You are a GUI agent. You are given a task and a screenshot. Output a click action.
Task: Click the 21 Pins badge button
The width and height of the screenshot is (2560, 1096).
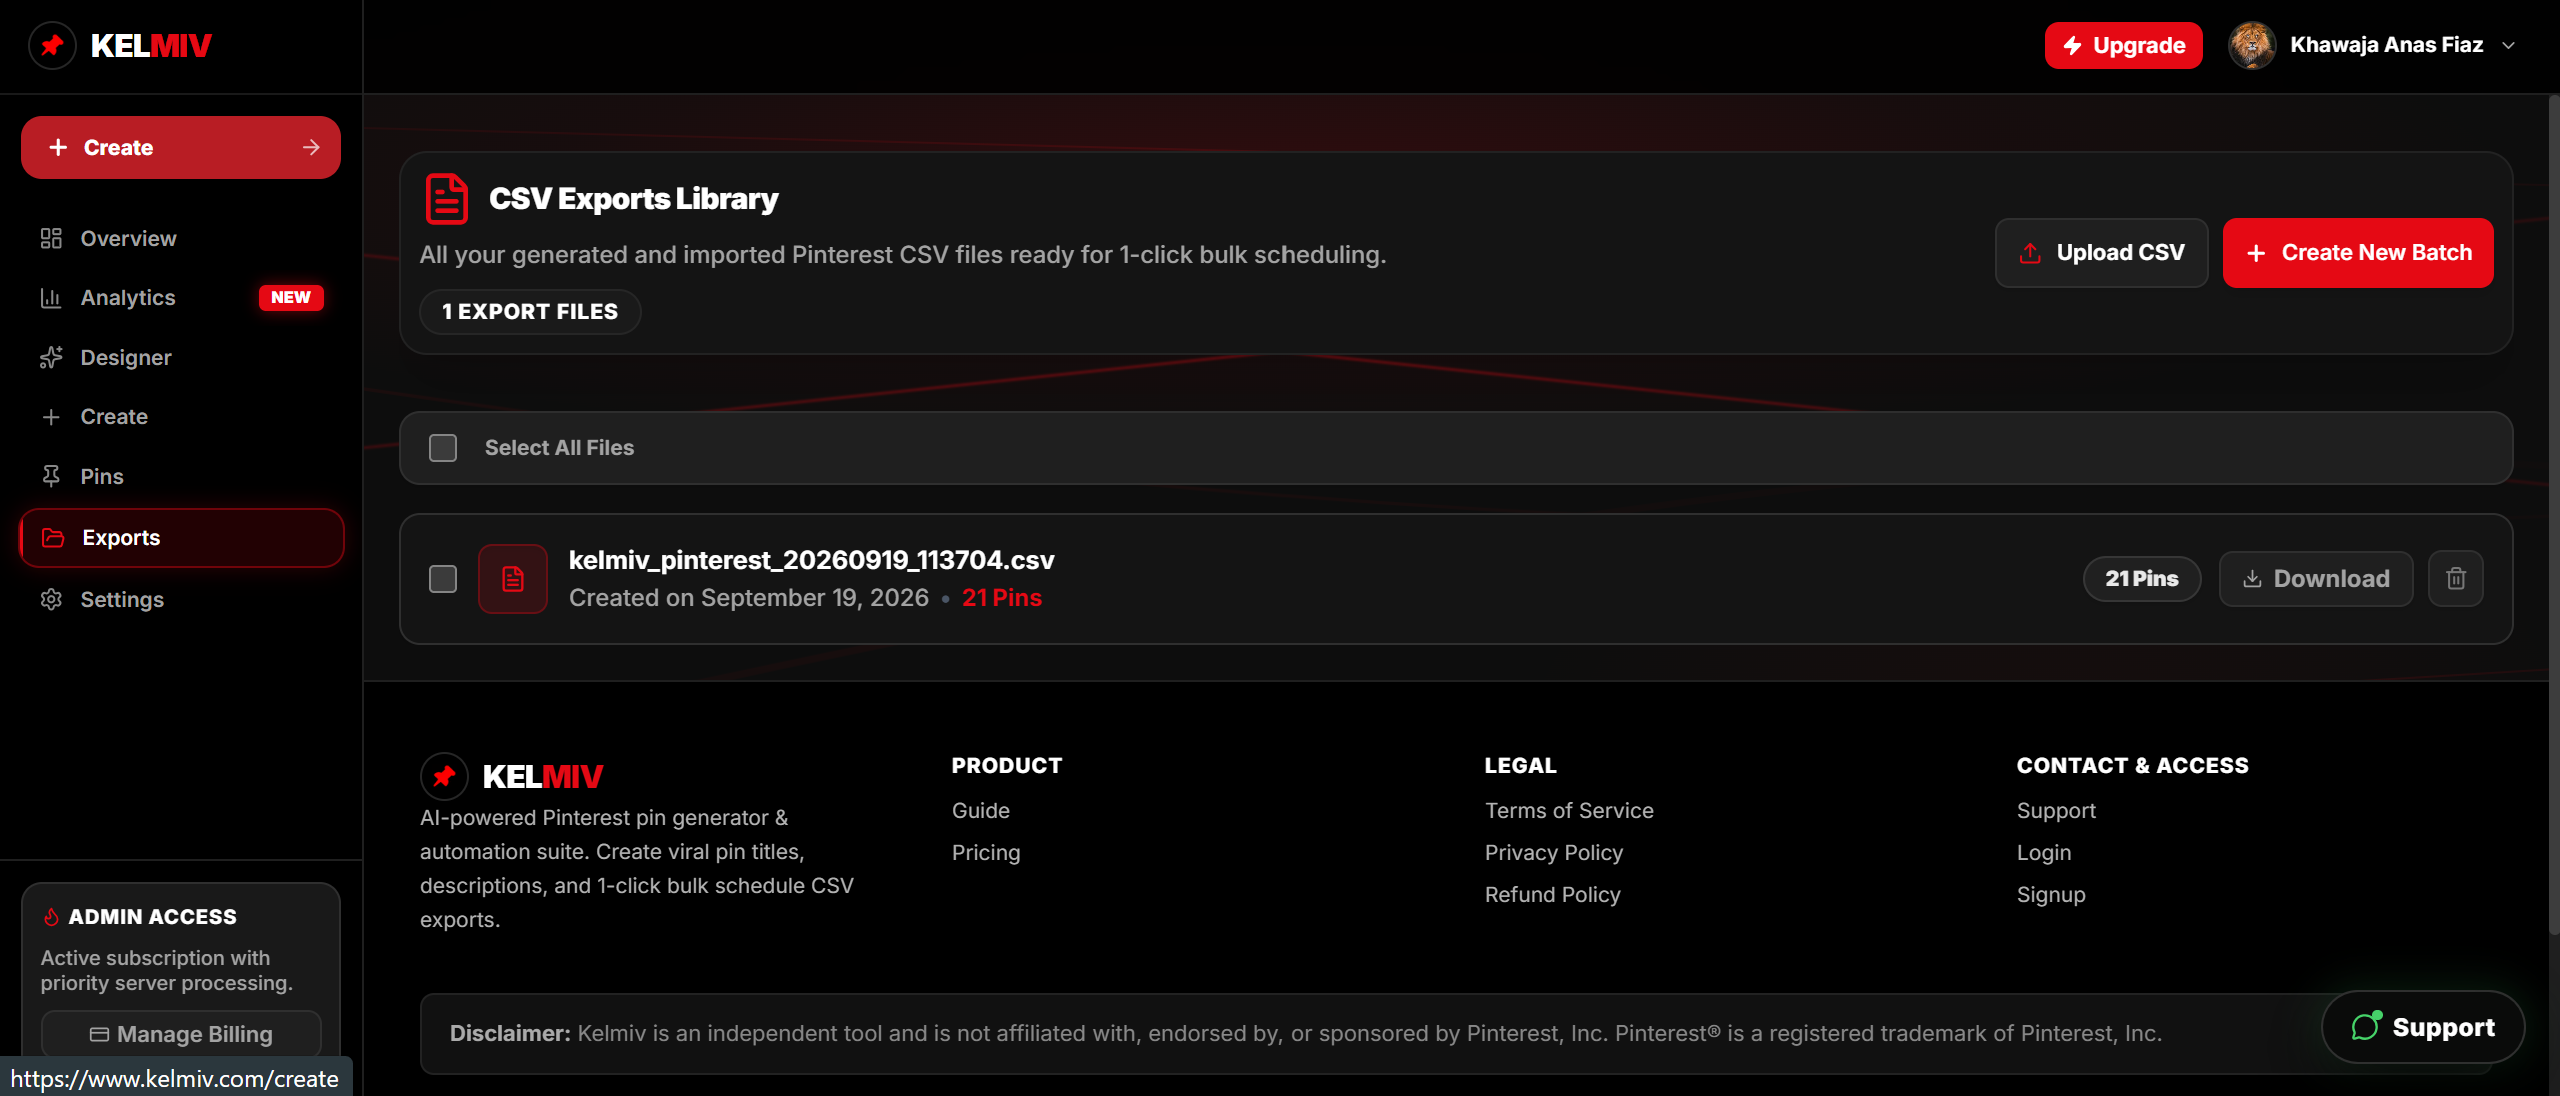tap(2142, 578)
